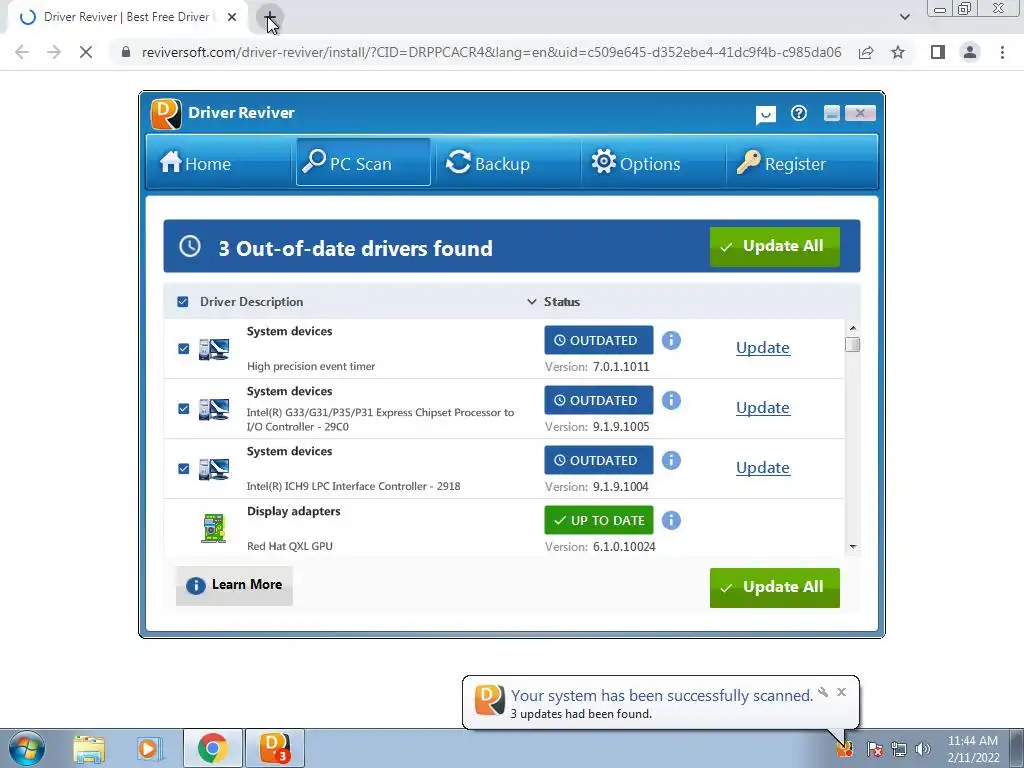Click OUTDATED badge for High precision event timer
This screenshot has width=1024, height=768.
(x=598, y=340)
